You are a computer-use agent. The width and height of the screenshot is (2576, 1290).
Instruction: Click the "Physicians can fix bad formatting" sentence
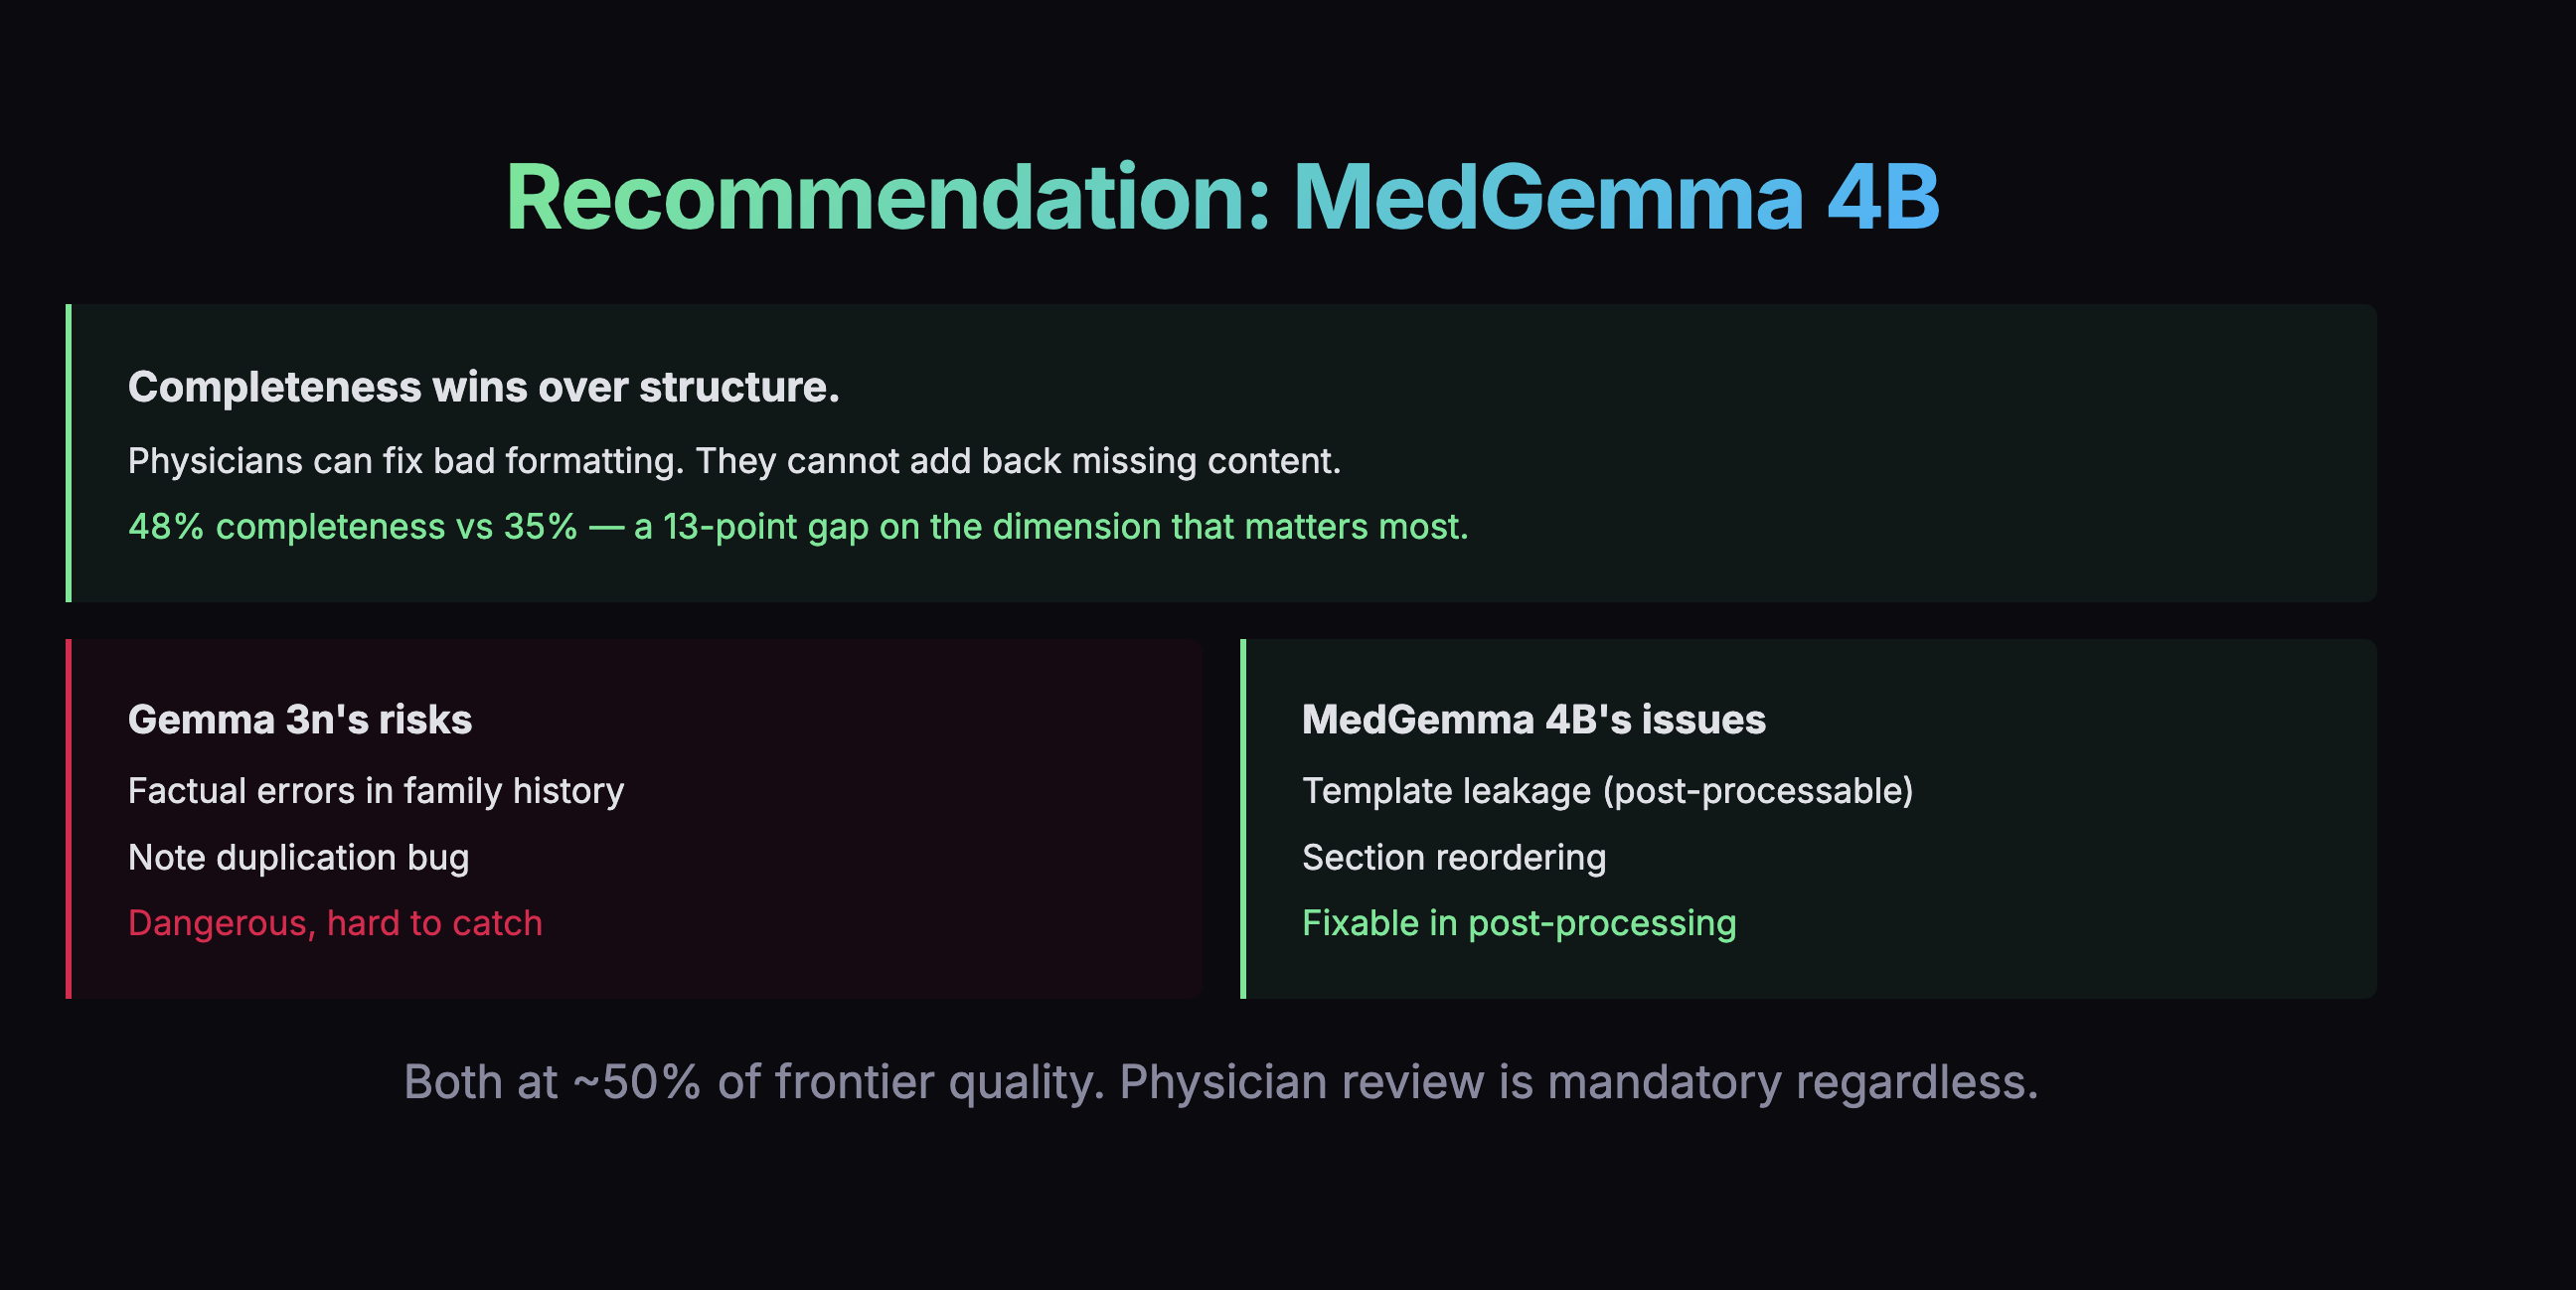tap(405, 461)
